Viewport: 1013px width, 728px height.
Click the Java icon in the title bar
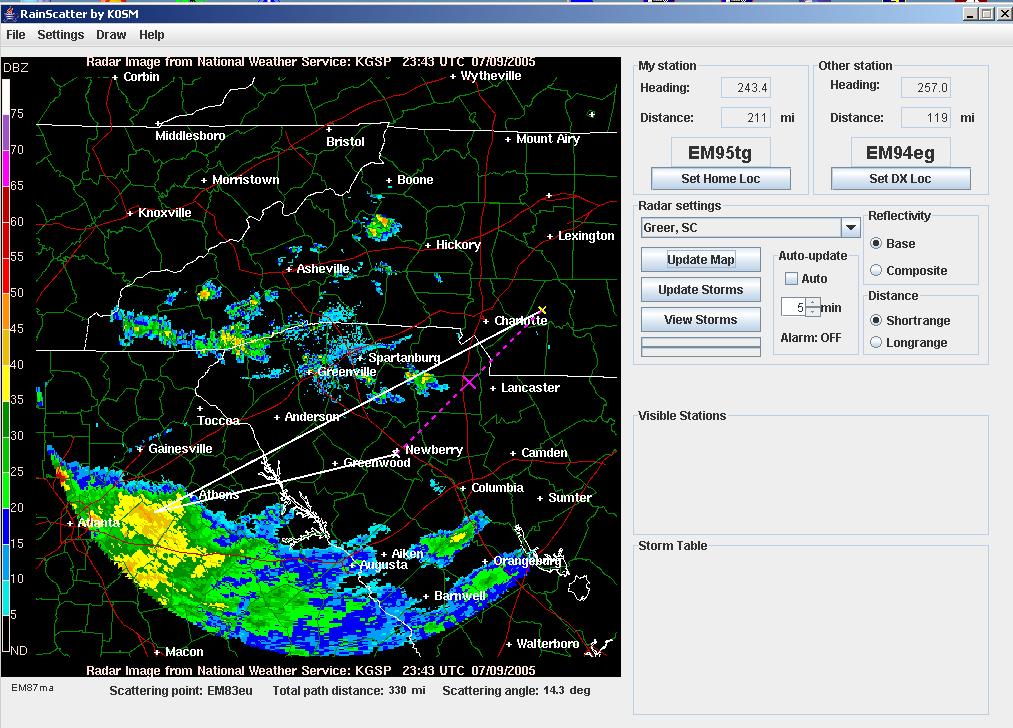coord(10,14)
